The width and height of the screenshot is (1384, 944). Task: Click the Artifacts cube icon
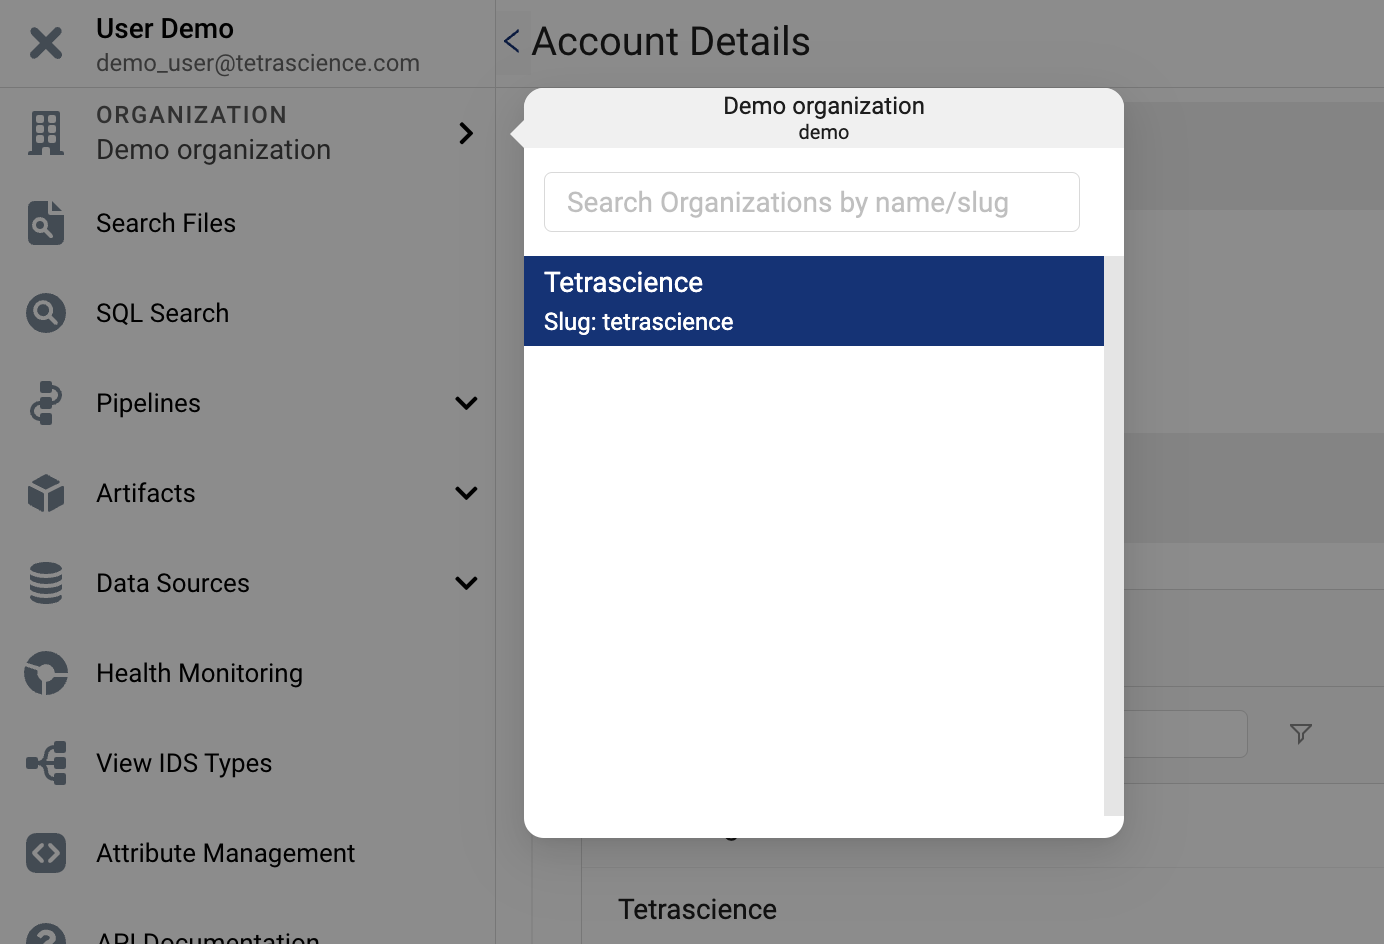(46, 493)
